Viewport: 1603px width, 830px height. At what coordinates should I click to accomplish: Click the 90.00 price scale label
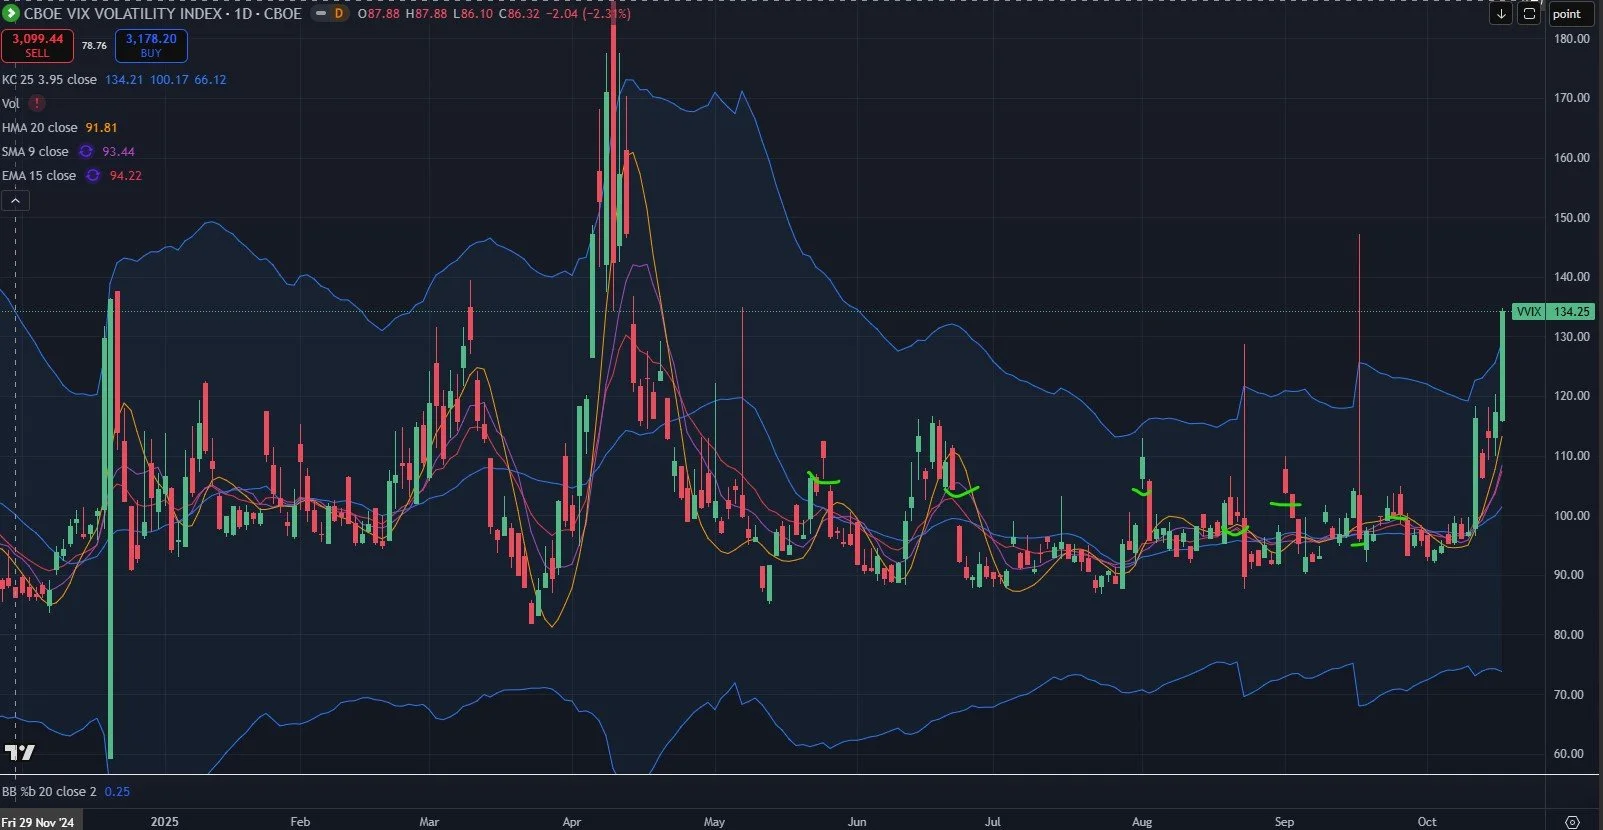pyautogui.click(x=1569, y=575)
